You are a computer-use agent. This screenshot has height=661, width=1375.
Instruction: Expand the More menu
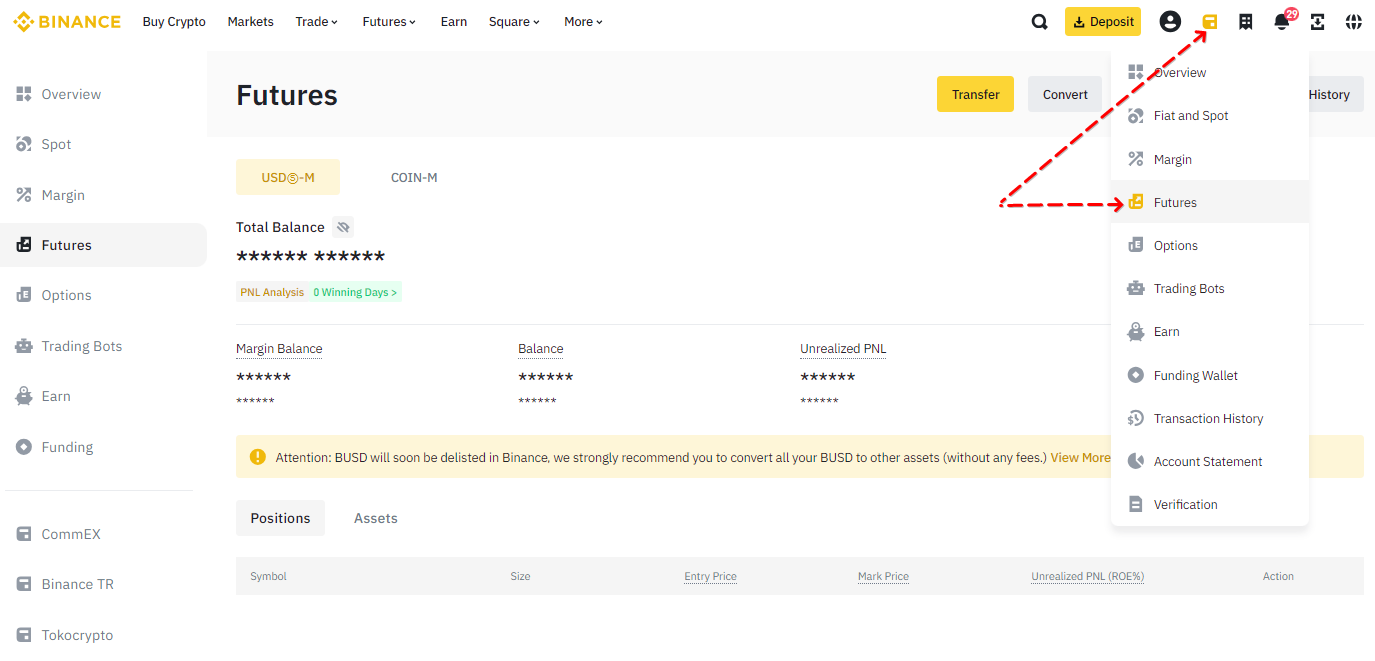[x=583, y=22]
